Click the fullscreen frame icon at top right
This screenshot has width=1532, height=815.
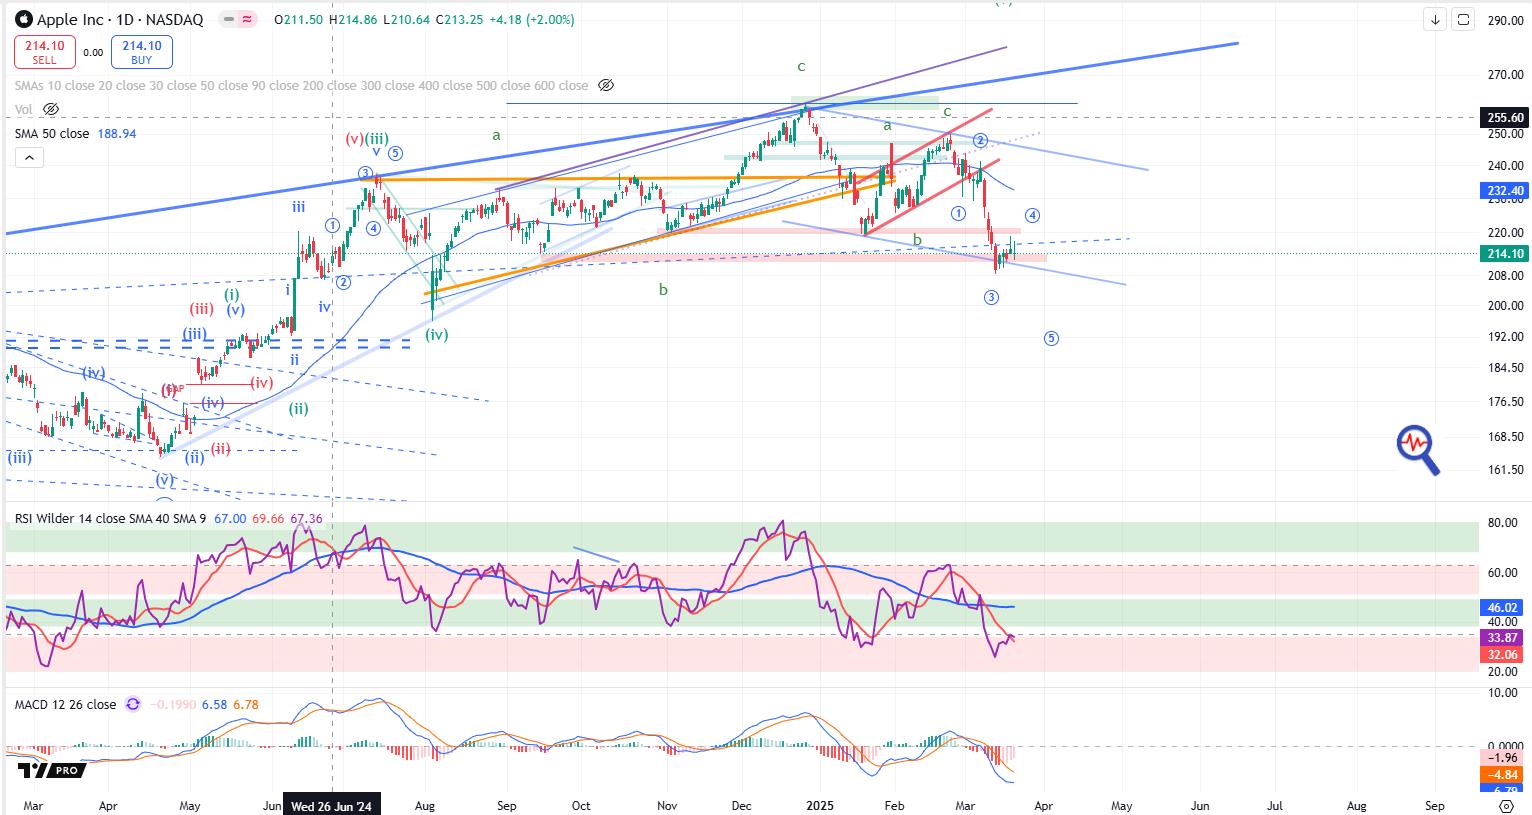pos(1463,19)
